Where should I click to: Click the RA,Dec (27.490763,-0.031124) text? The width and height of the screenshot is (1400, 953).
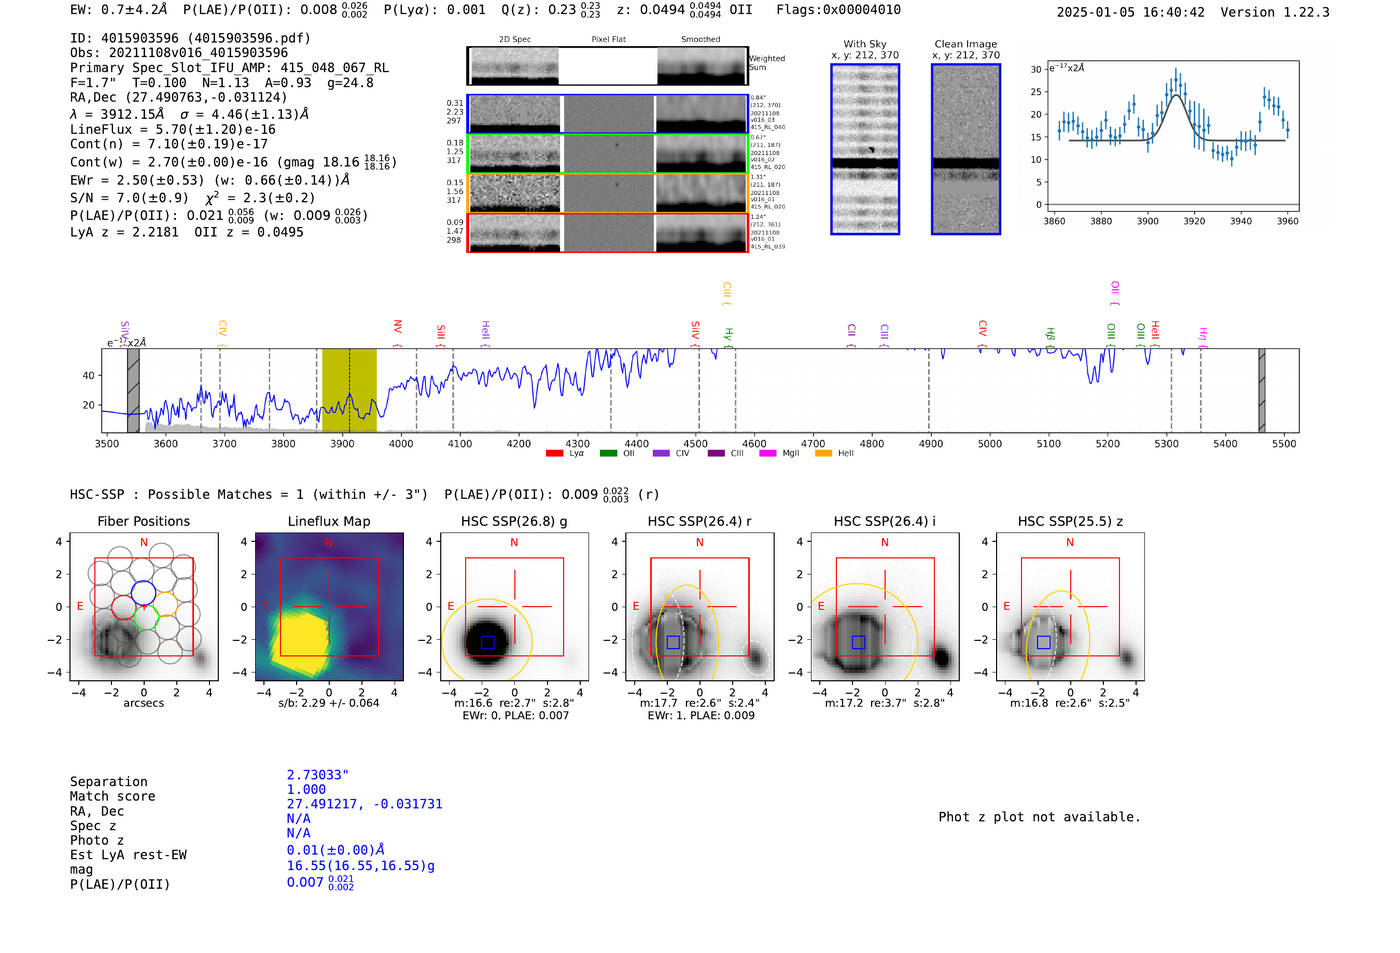[178, 97]
